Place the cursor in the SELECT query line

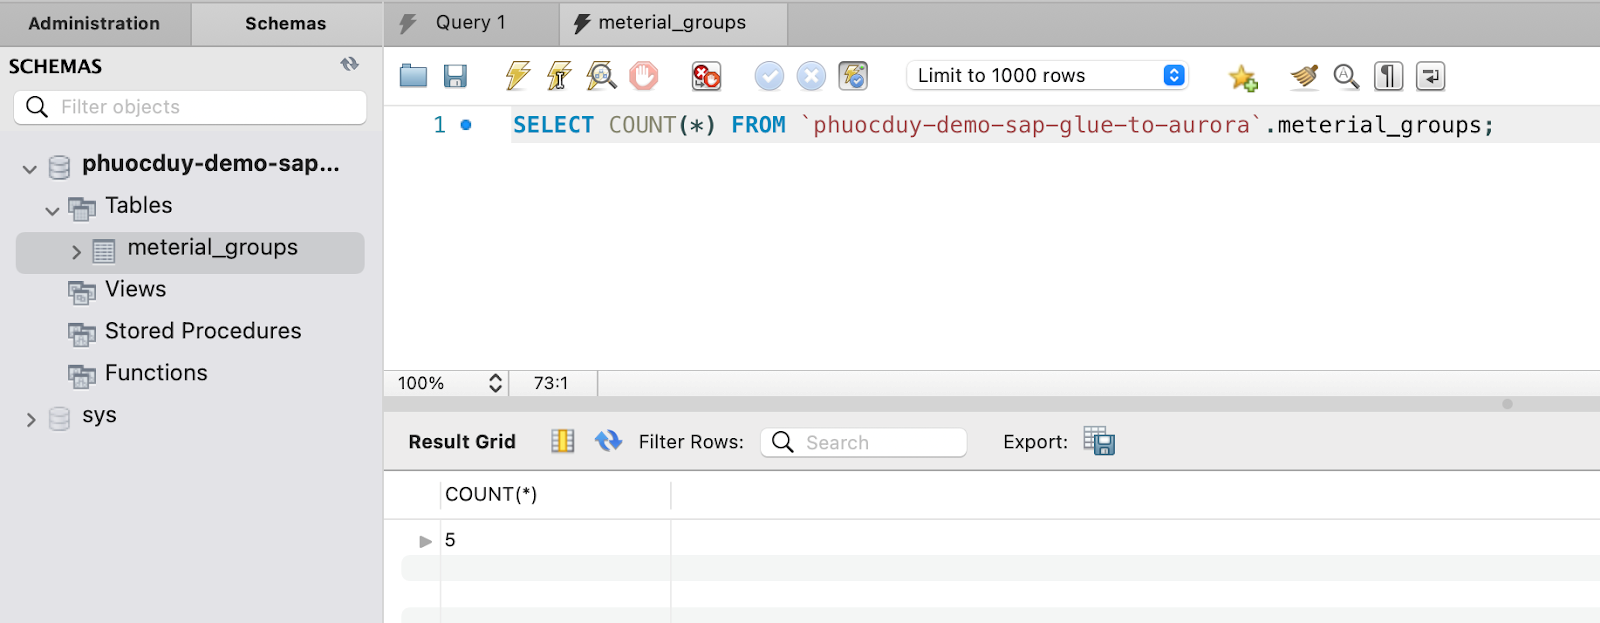(1003, 125)
